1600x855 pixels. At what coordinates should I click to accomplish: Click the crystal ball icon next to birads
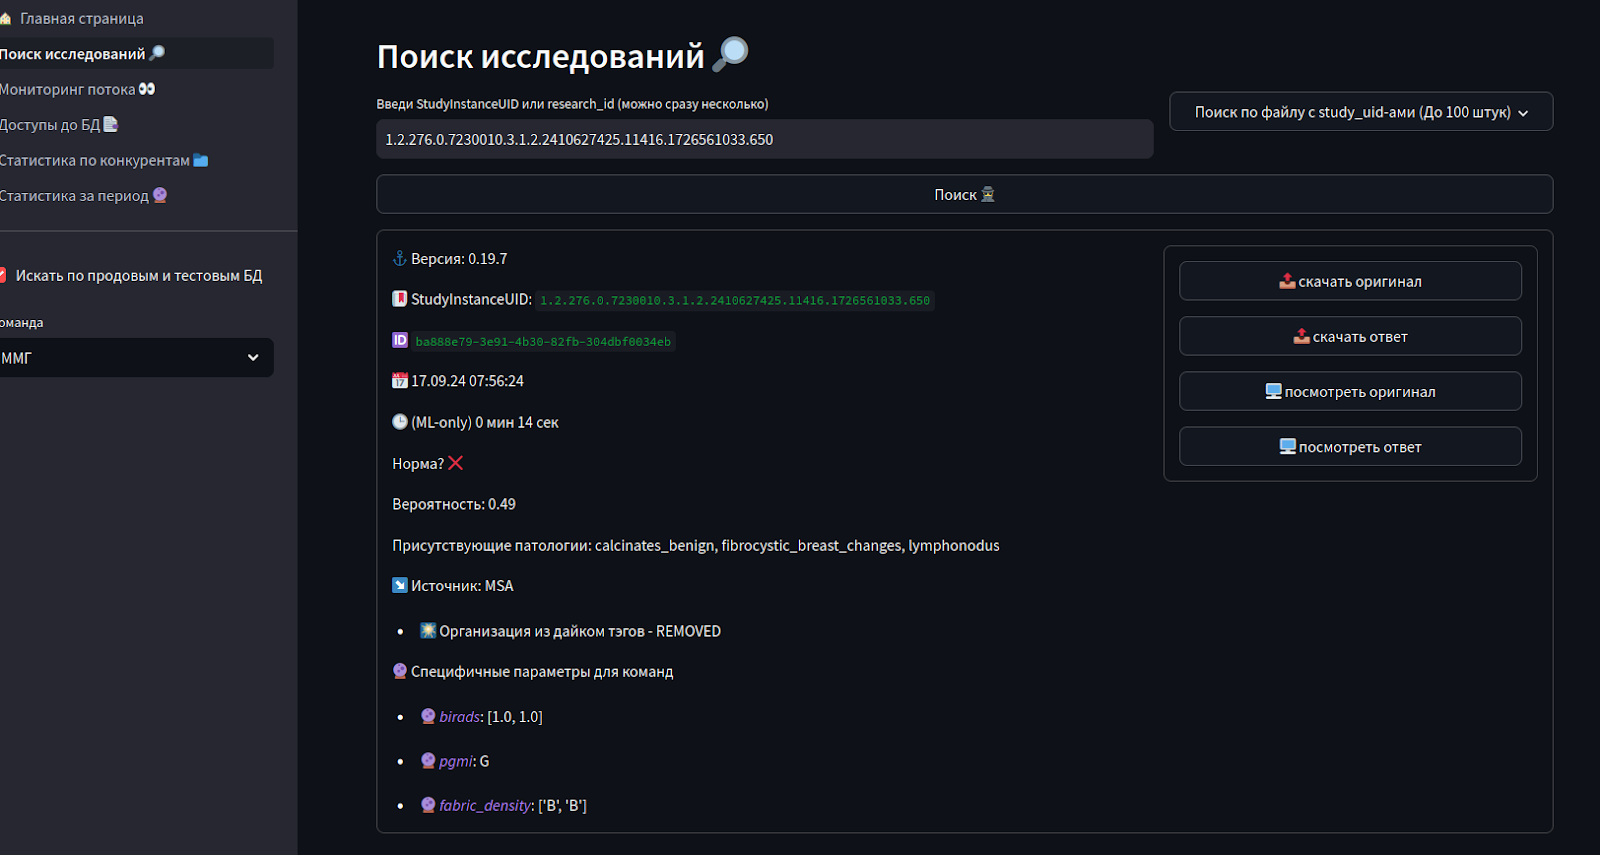click(428, 716)
